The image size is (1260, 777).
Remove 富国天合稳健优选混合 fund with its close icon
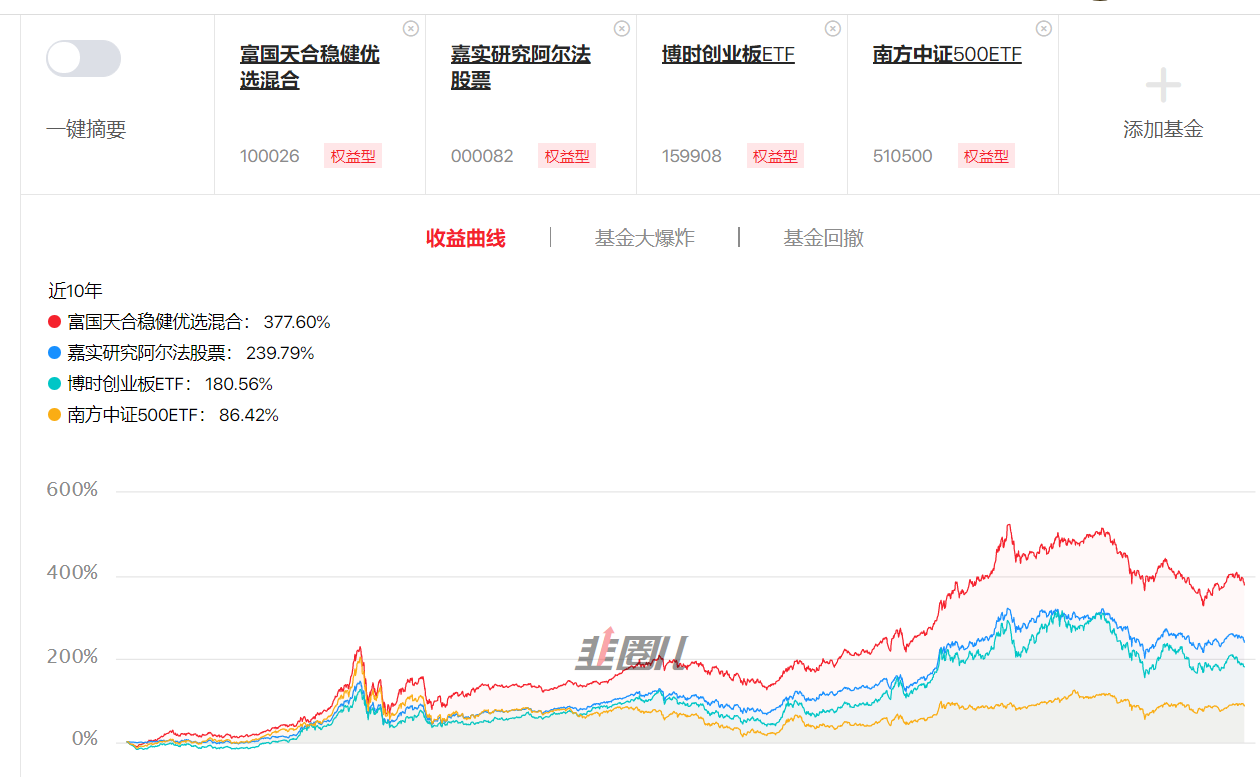click(x=411, y=29)
